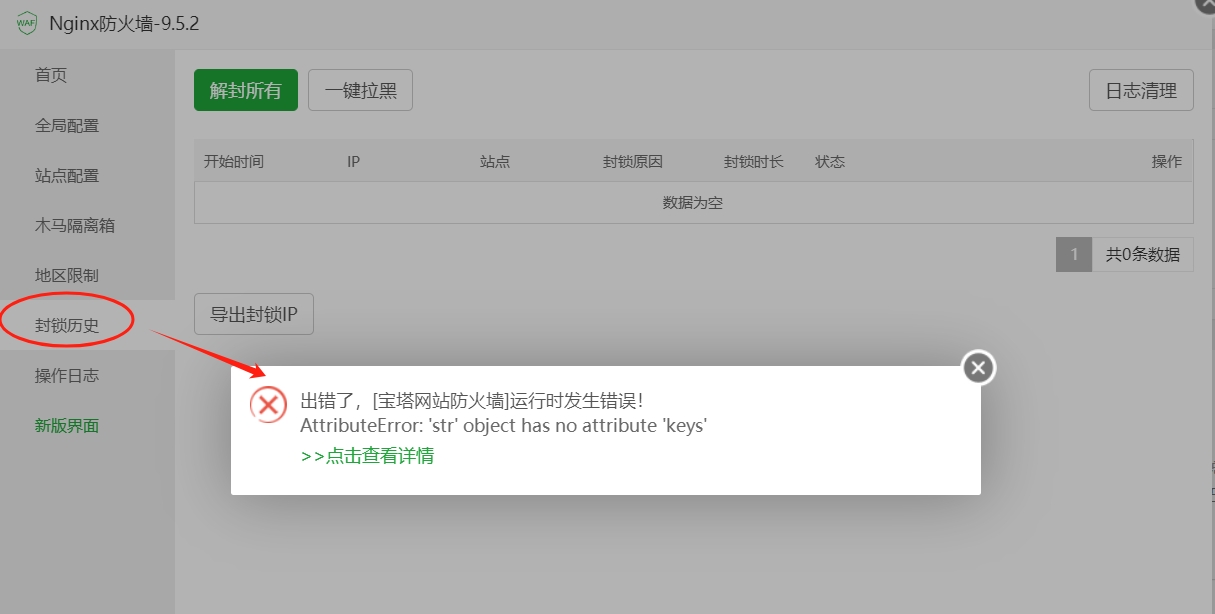Click the AttributeError message text
Screen dimensions: 1215x614
(x=504, y=426)
